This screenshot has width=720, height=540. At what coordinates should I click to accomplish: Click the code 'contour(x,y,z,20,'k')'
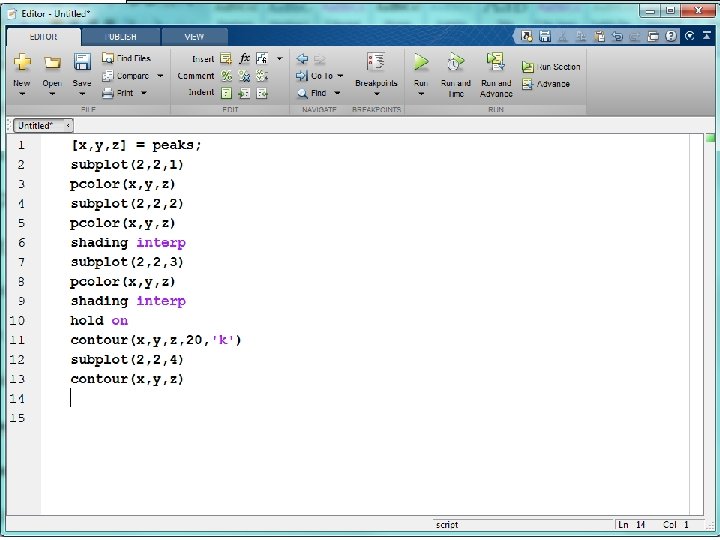tap(156, 340)
